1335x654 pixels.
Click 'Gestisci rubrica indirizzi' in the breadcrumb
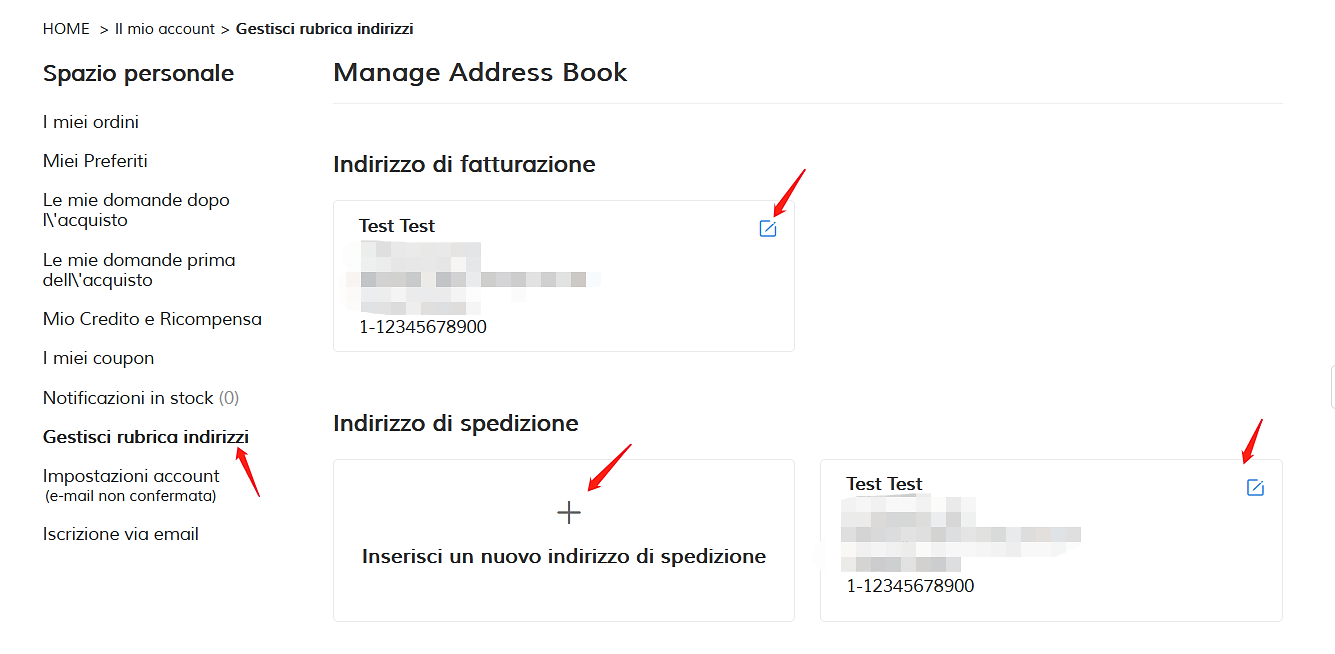click(325, 29)
